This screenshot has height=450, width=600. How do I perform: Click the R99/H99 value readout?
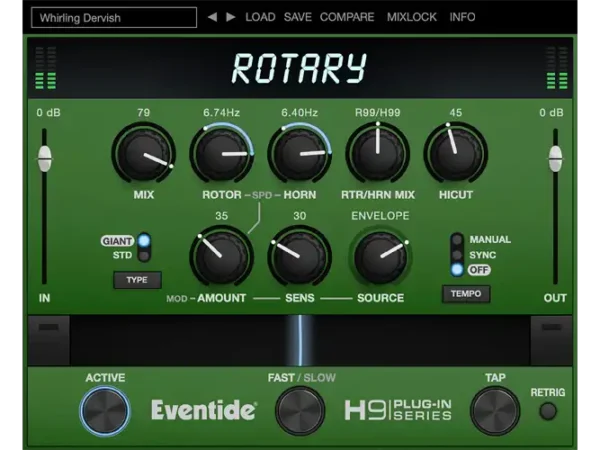click(378, 112)
